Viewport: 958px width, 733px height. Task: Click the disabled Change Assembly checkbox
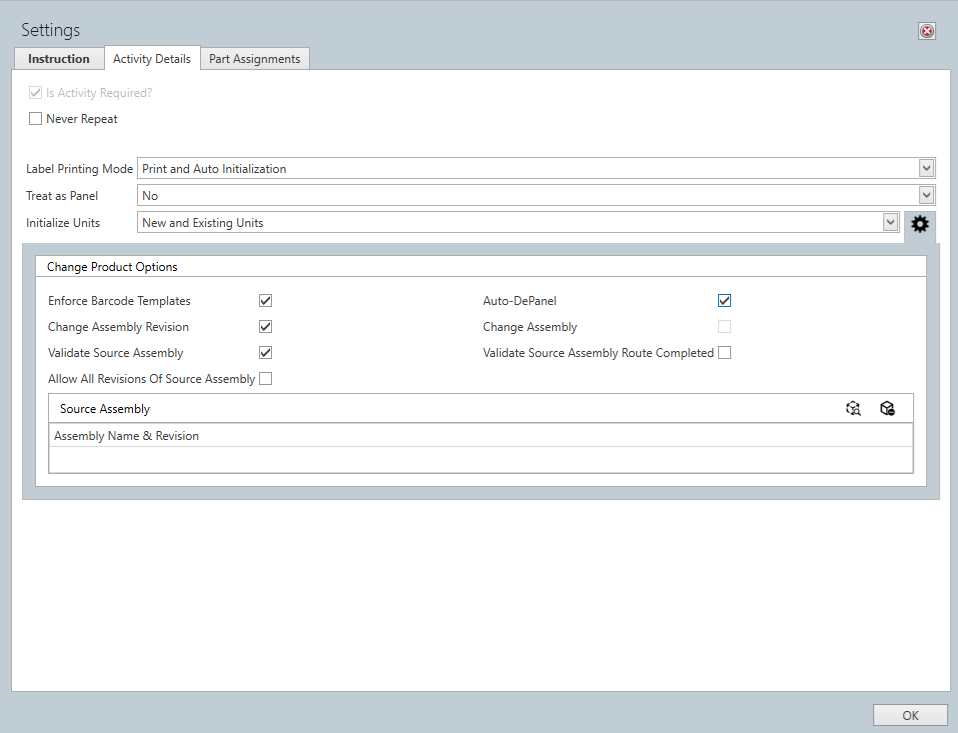pyautogui.click(x=724, y=326)
